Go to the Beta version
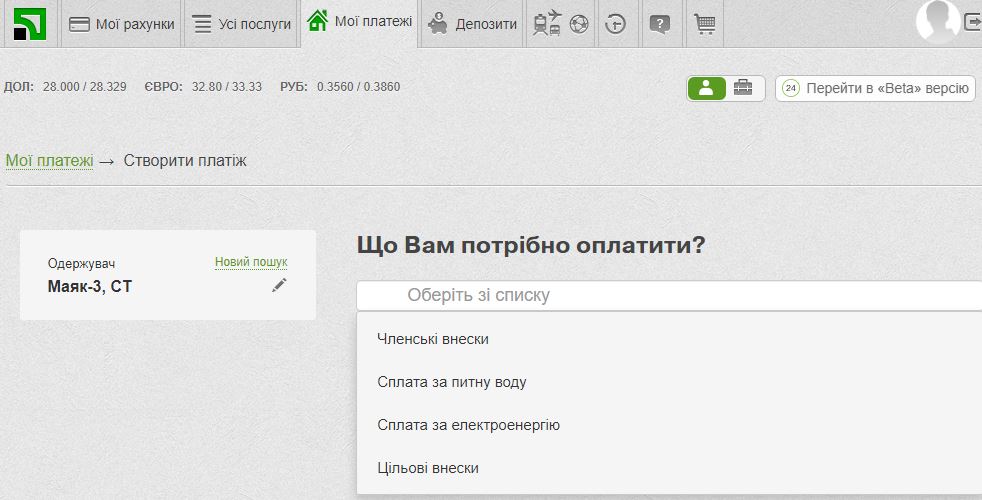The height and width of the screenshot is (500, 982). pos(876,88)
